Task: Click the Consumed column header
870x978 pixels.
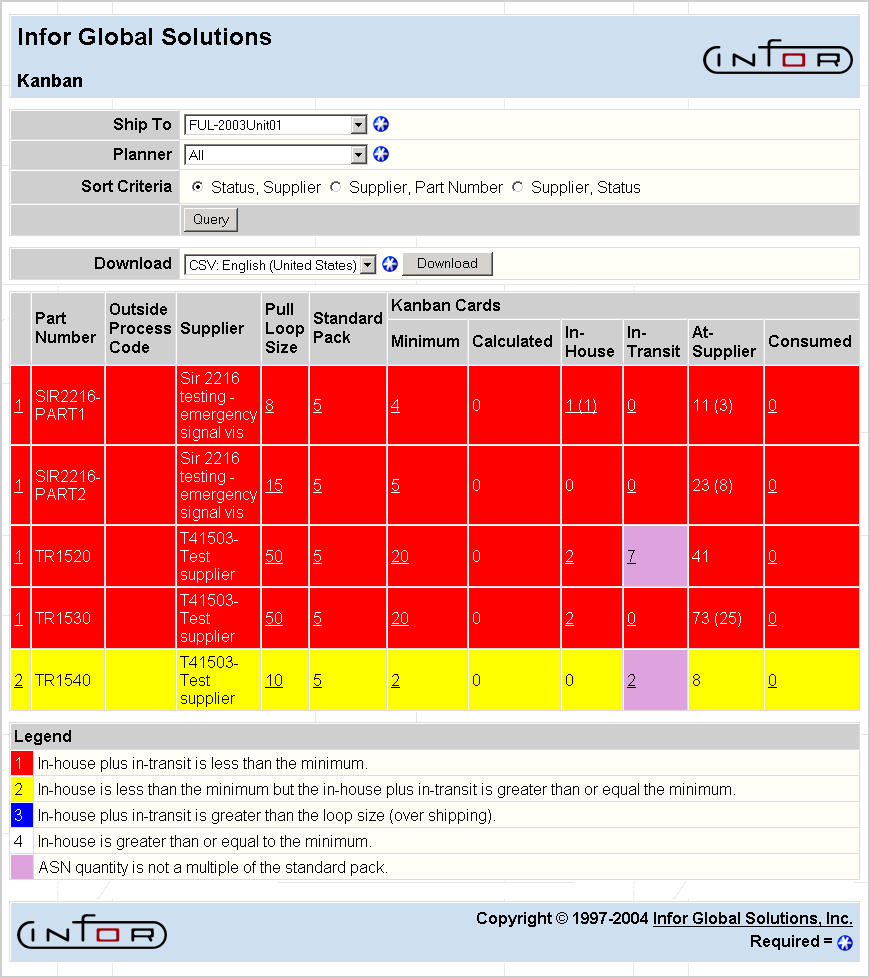Action: point(810,341)
